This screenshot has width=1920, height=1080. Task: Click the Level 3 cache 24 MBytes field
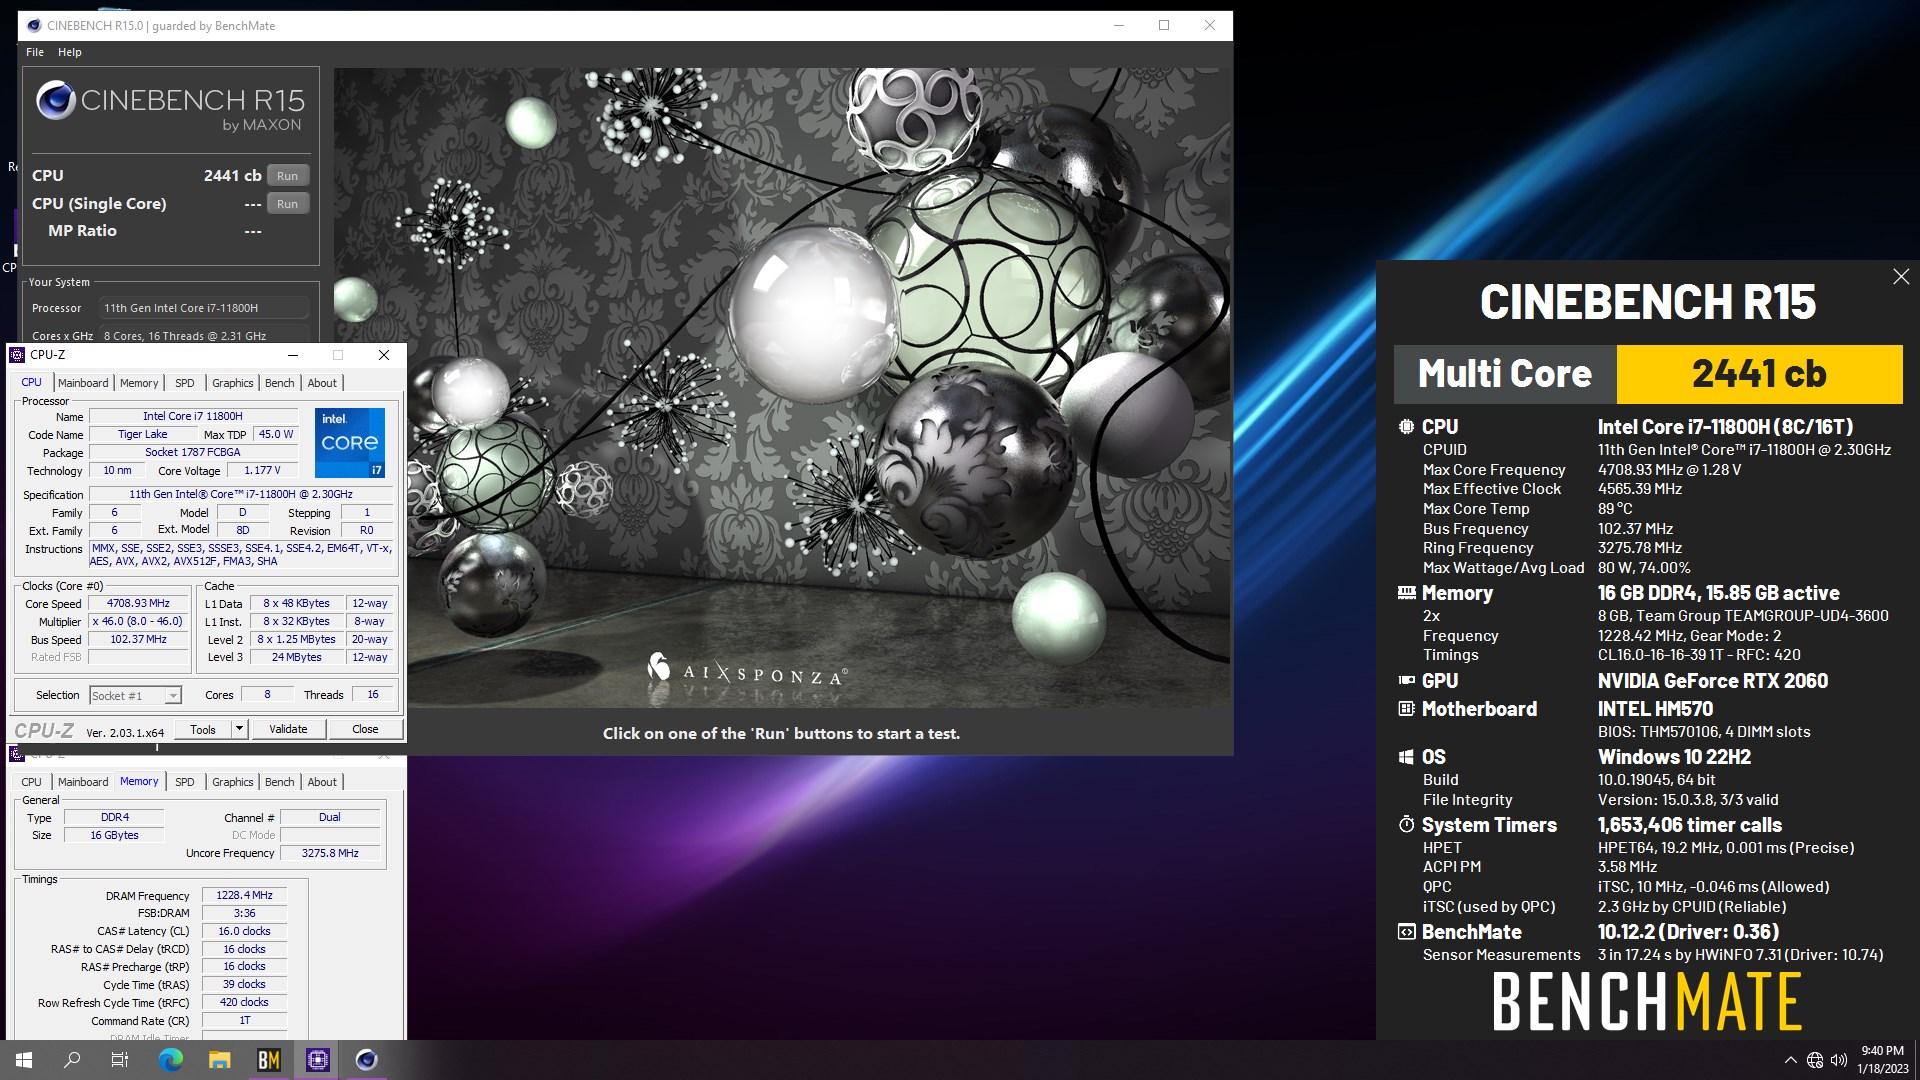click(x=297, y=658)
